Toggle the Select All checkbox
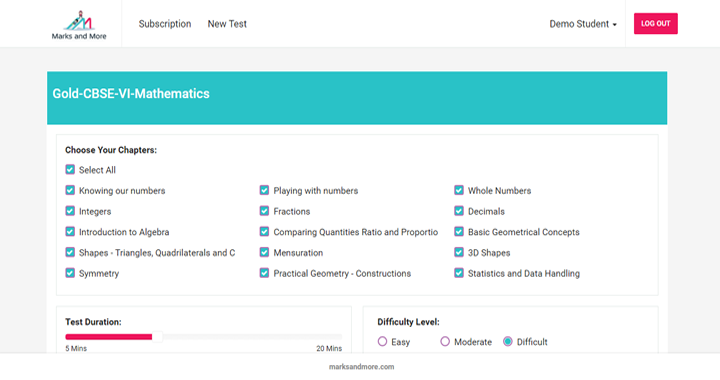Viewport: 720px width, 380px height. pyautogui.click(x=70, y=170)
